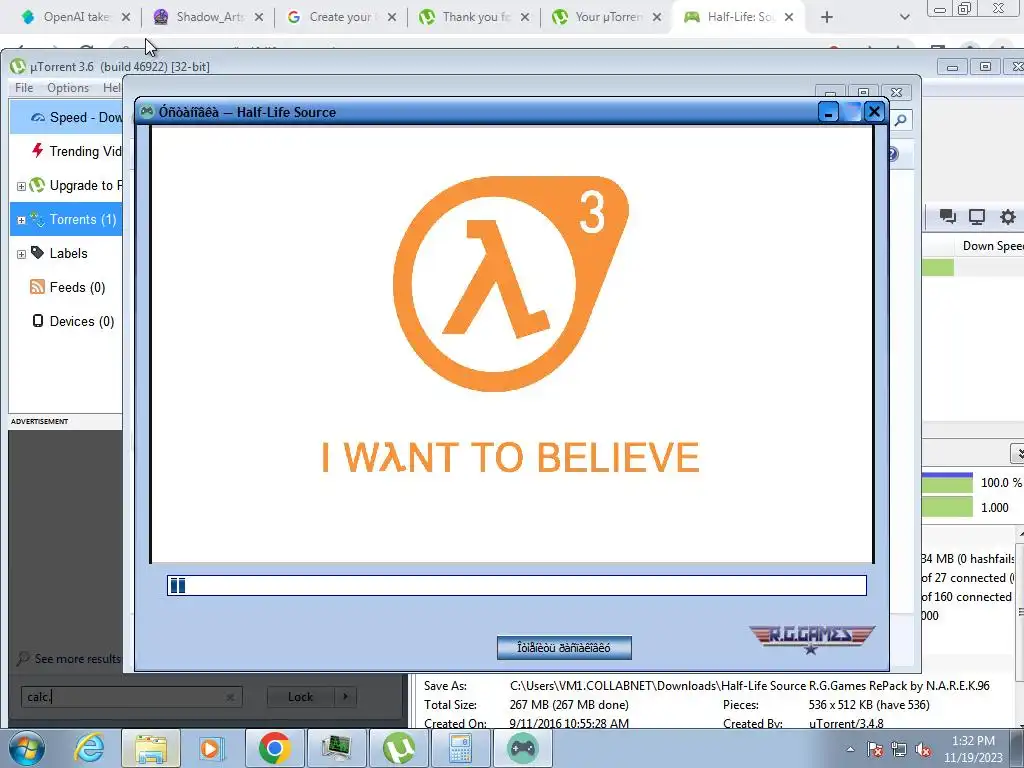
Task: Open the arrow next to Lock
Action: pyautogui.click(x=345, y=697)
